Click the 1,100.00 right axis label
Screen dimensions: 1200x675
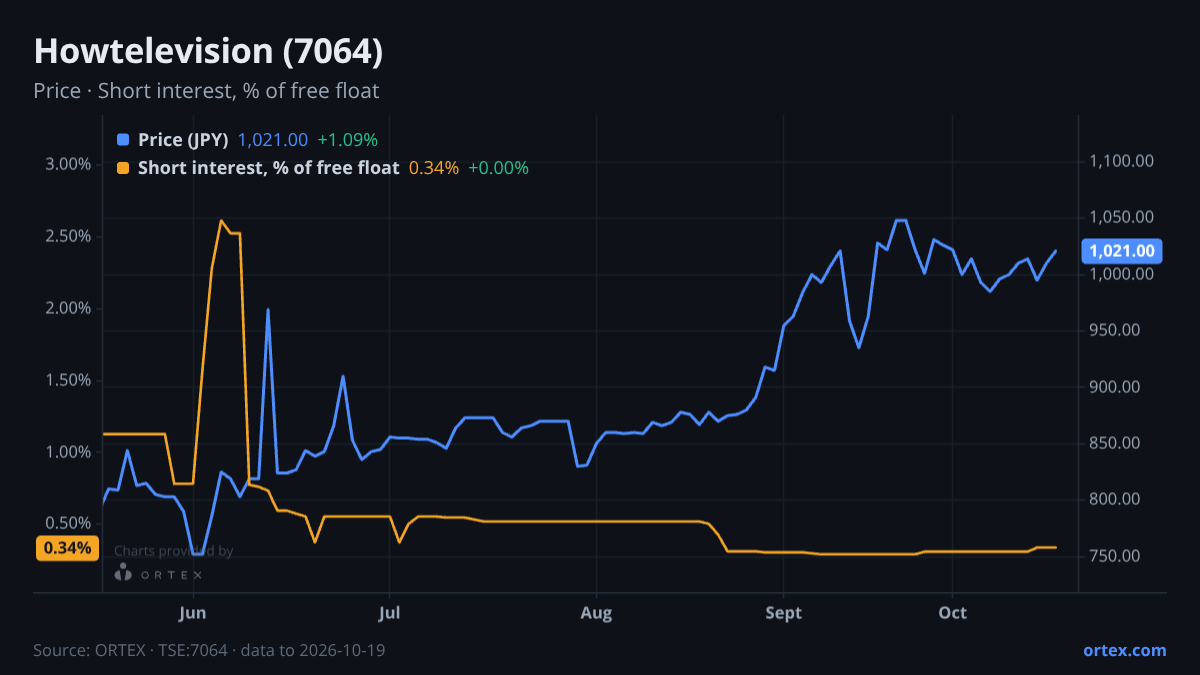coord(1123,161)
